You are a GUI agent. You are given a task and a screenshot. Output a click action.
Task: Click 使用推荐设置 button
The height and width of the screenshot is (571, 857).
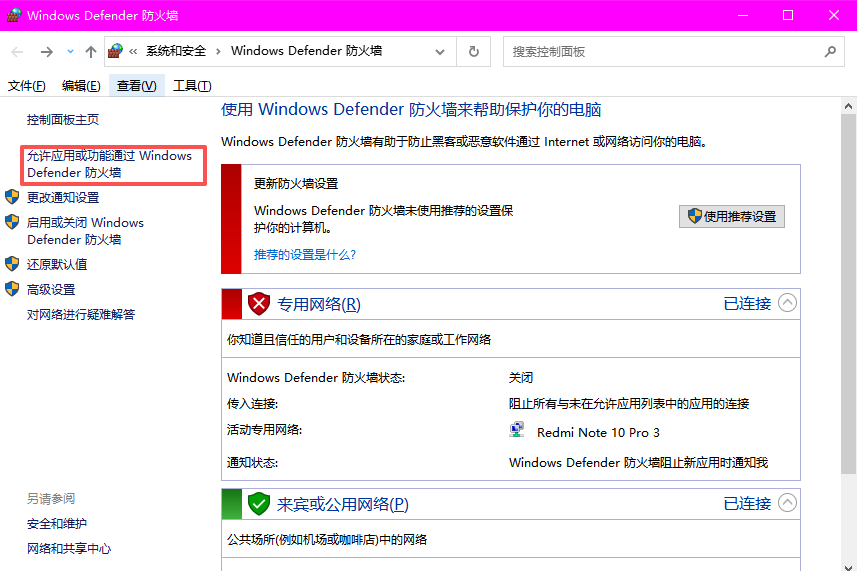click(732, 216)
